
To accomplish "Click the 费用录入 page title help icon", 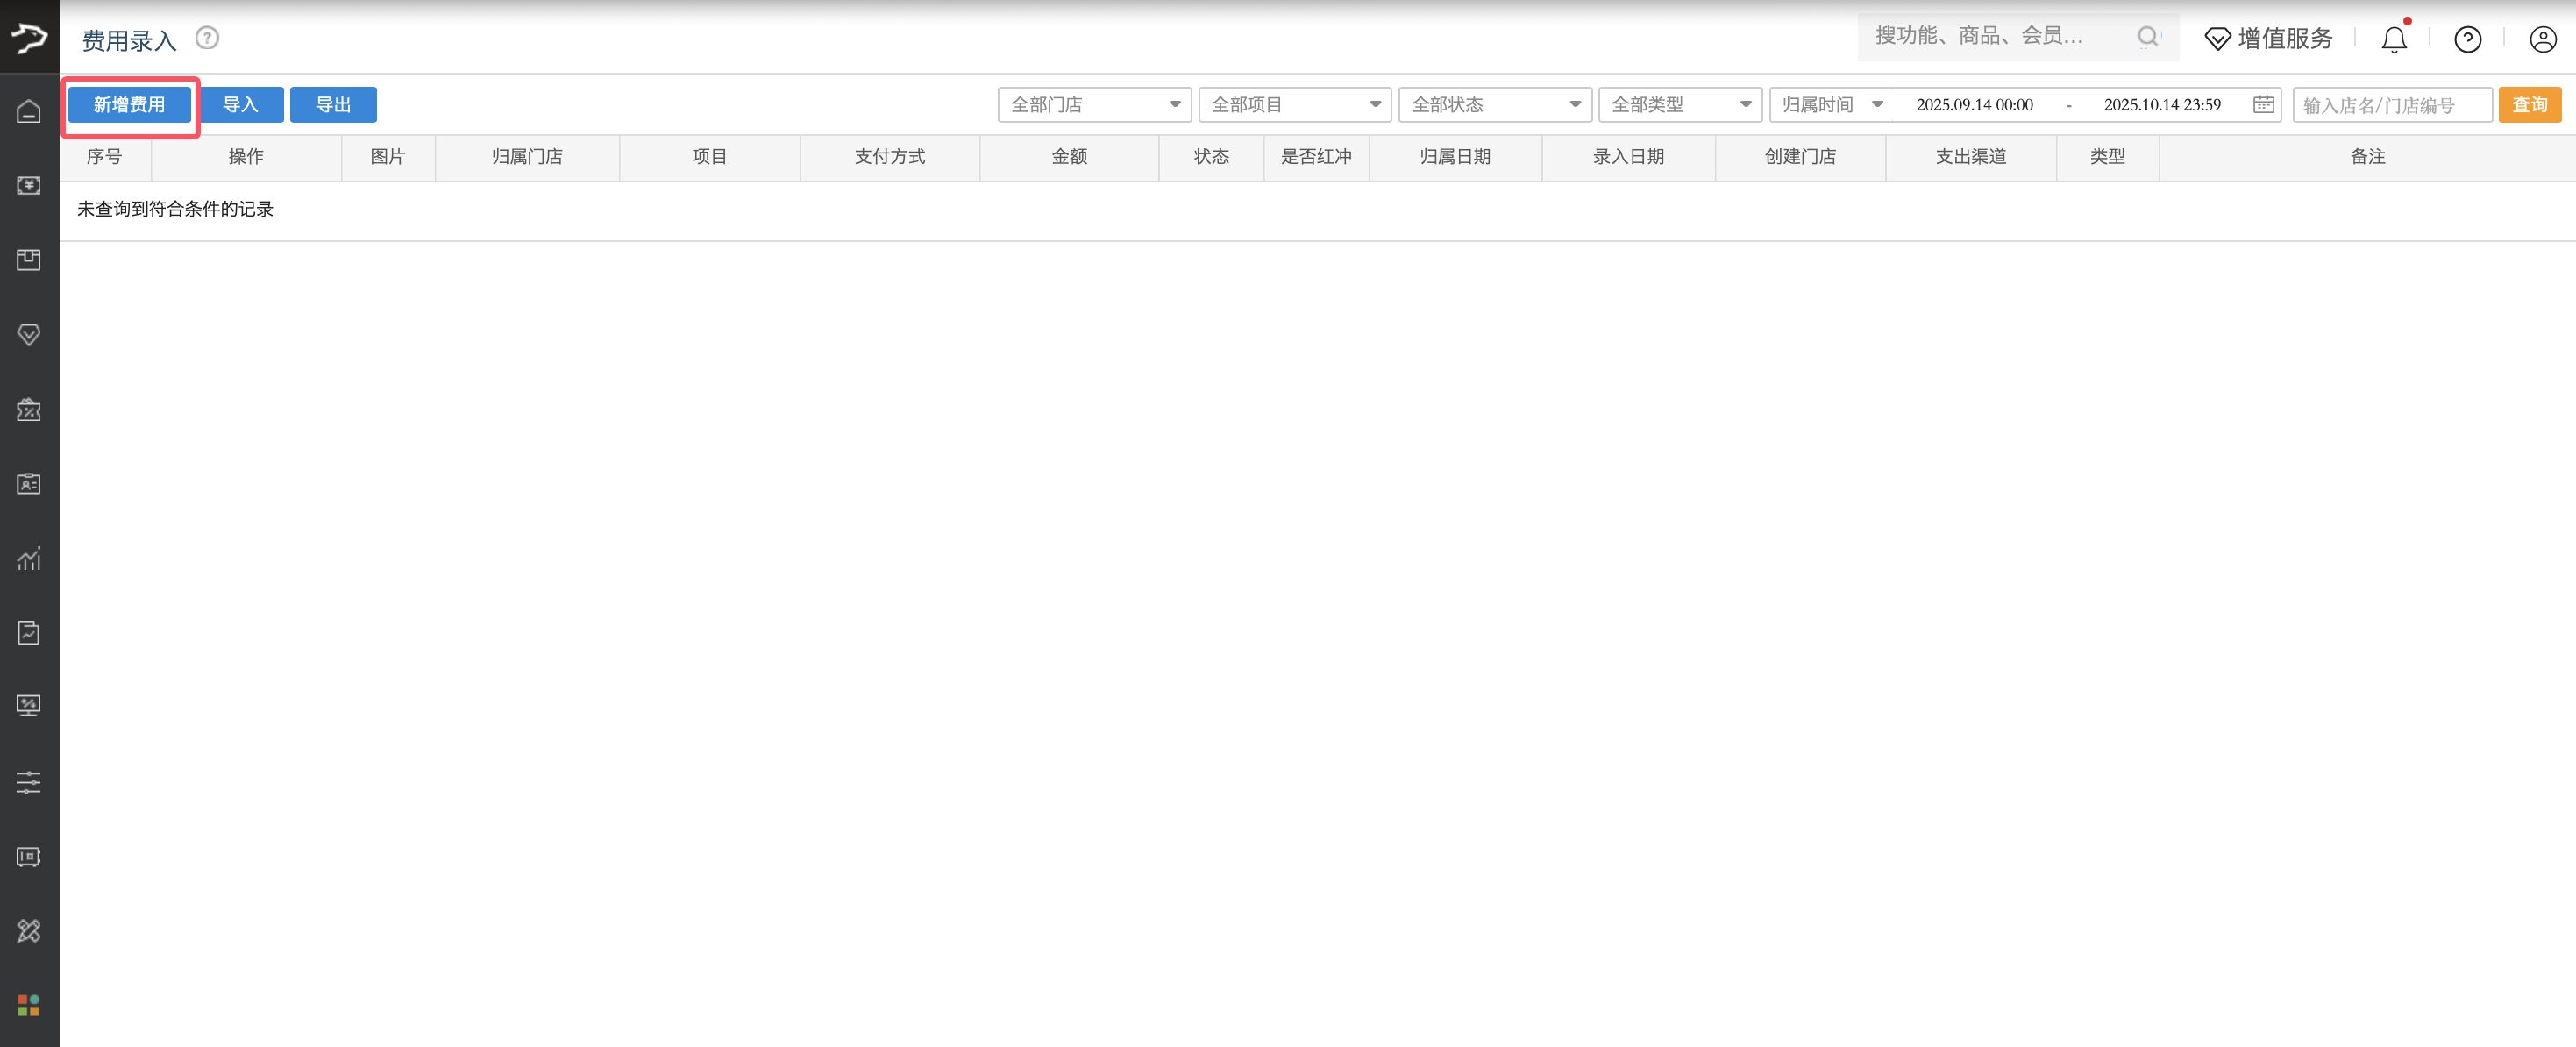I will click(x=207, y=38).
